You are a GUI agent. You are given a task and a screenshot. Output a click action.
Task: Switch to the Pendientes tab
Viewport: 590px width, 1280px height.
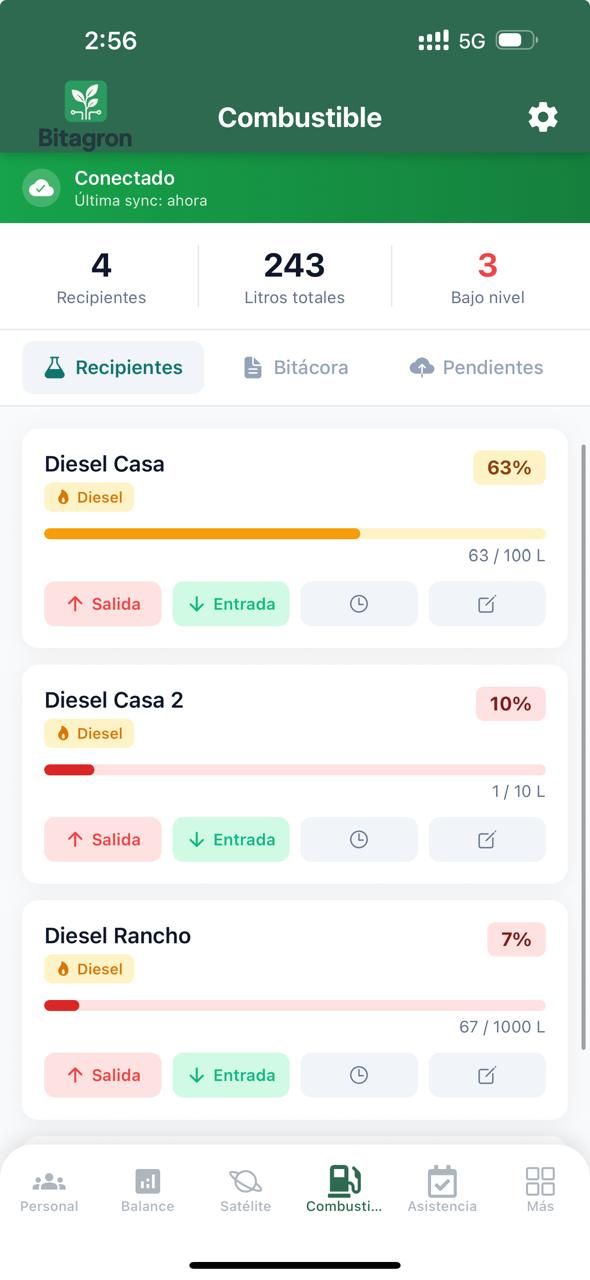click(477, 368)
